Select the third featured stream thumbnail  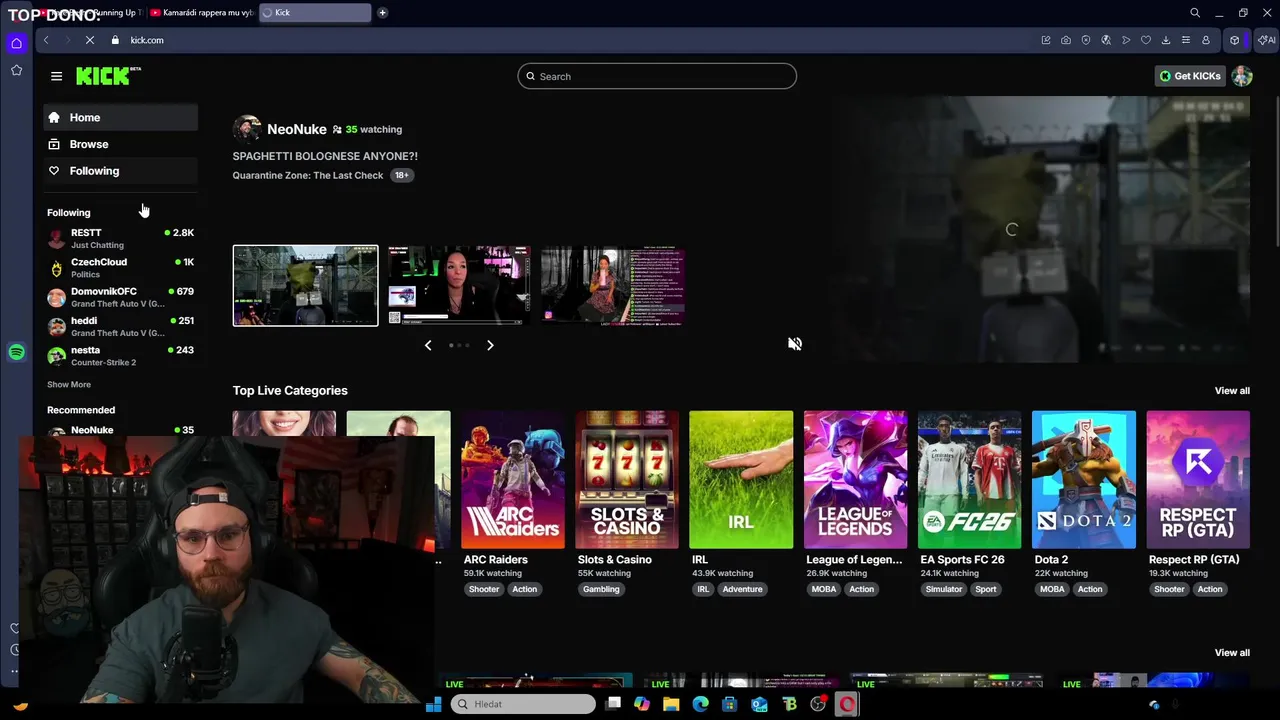612,286
